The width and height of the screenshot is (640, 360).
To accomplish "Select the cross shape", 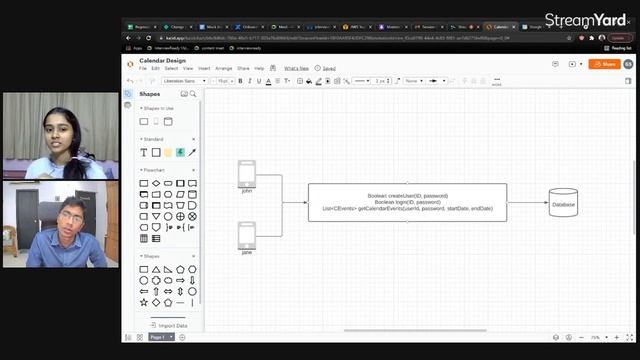I will (x=156, y=280).
